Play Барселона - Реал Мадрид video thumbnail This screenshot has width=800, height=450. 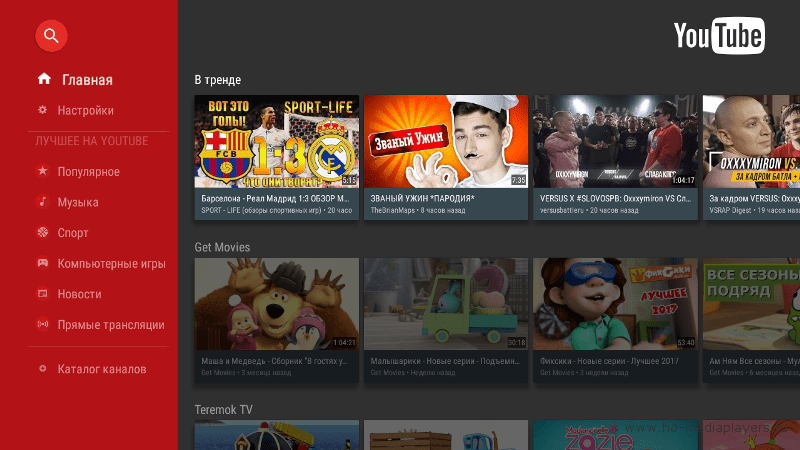tap(277, 141)
